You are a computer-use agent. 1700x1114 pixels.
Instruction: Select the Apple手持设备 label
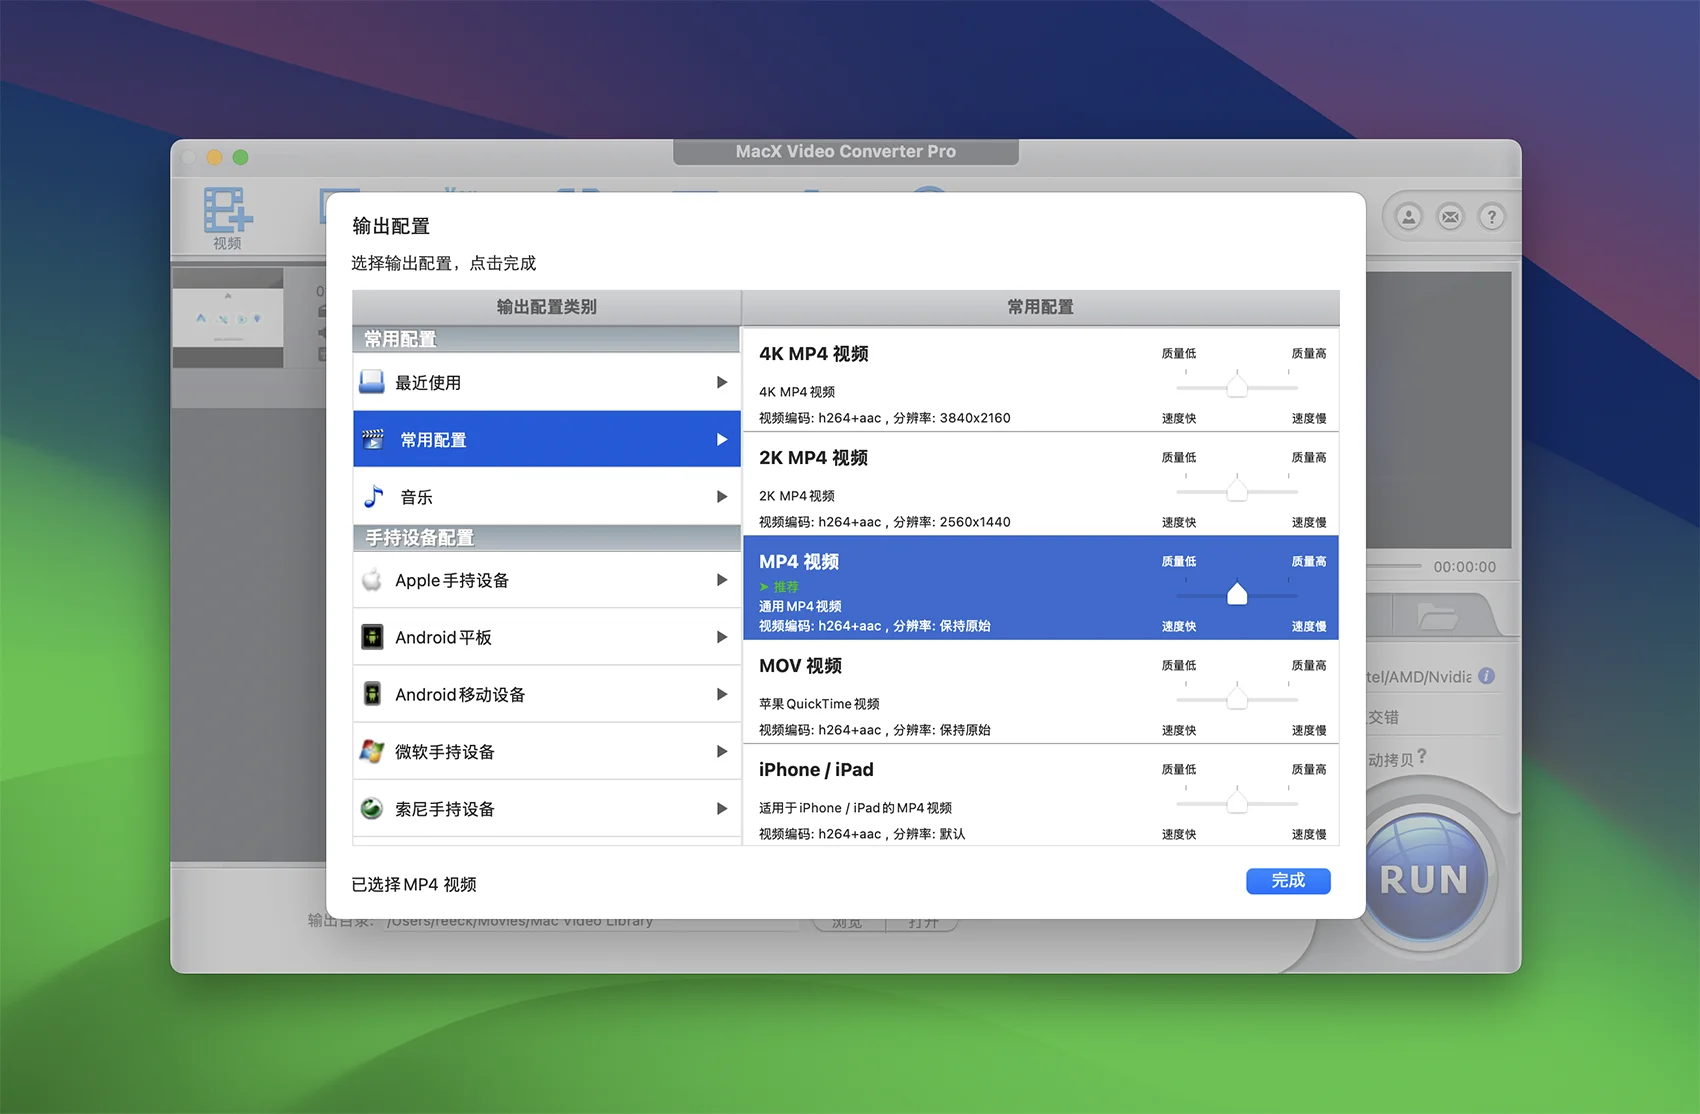tap(452, 580)
